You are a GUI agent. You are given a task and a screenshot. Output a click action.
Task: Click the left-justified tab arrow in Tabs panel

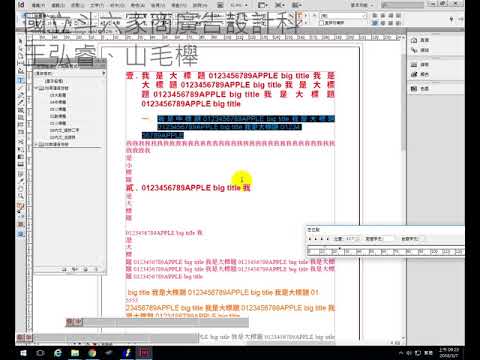tap(310, 239)
